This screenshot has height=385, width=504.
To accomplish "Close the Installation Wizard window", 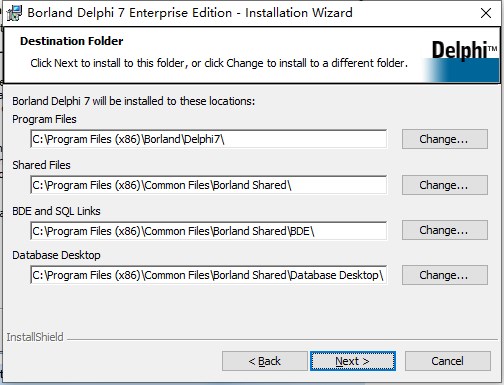I will (486, 13).
